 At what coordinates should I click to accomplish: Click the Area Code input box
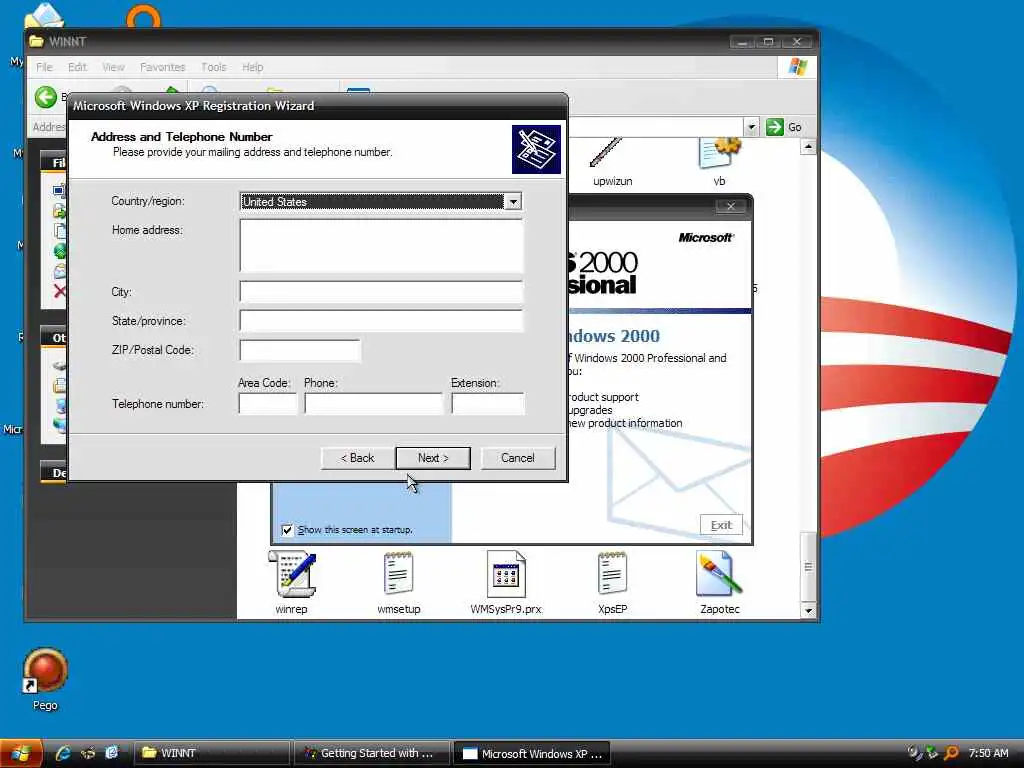coord(268,404)
